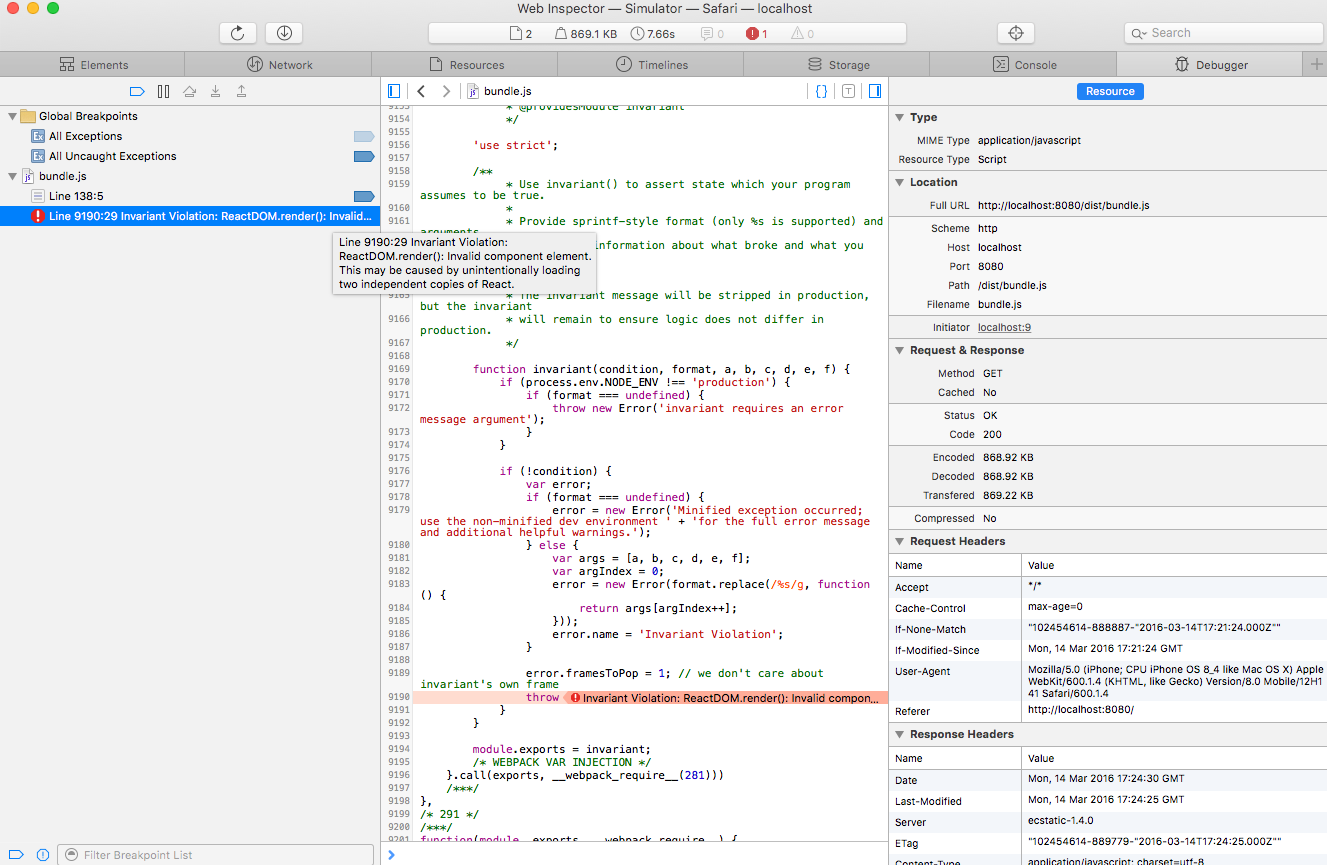Viewport: 1327px width, 865px height.
Task: Enable the type profiler T icon
Action: click(x=848, y=91)
